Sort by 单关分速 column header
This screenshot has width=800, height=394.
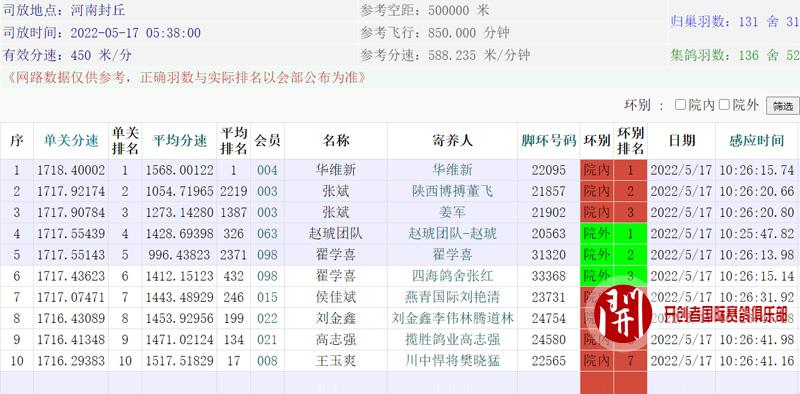click(71, 141)
